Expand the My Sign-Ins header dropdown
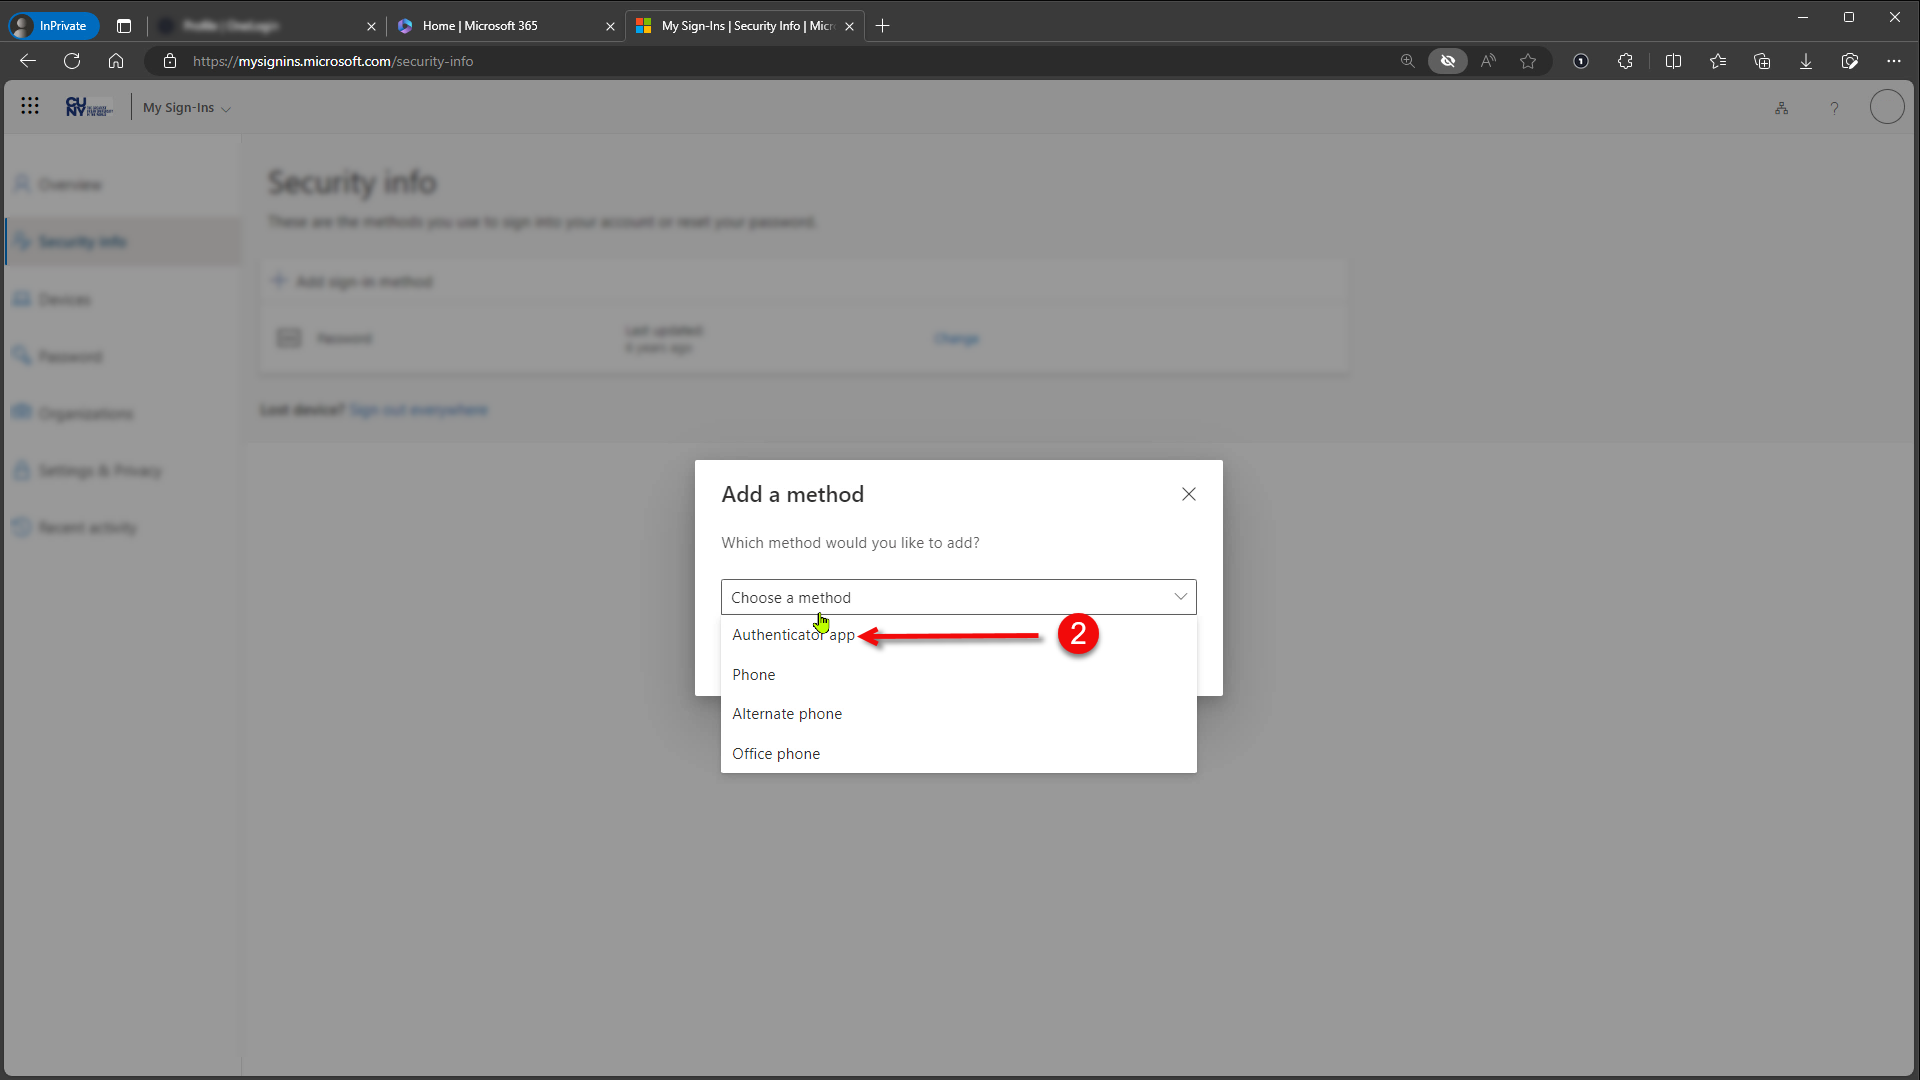 [x=187, y=108]
